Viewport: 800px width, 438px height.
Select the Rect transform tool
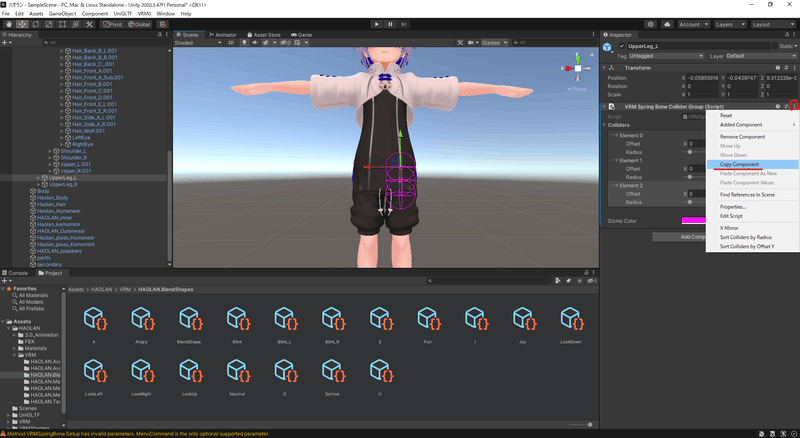62,24
